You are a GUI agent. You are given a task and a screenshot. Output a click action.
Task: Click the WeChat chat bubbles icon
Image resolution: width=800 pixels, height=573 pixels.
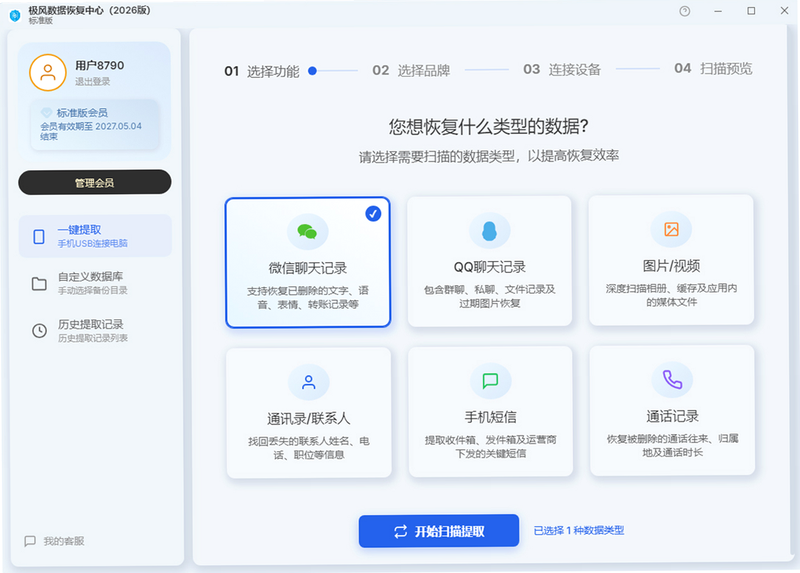point(307,232)
